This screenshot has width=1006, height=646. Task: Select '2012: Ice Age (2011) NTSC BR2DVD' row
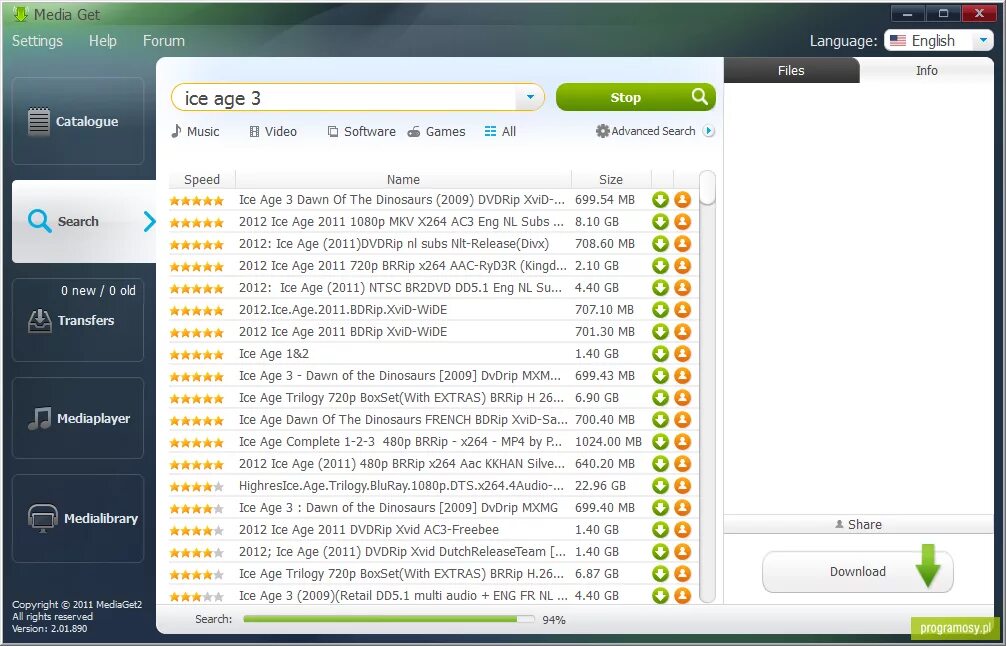pyautogui.click(x=434, y=288)
